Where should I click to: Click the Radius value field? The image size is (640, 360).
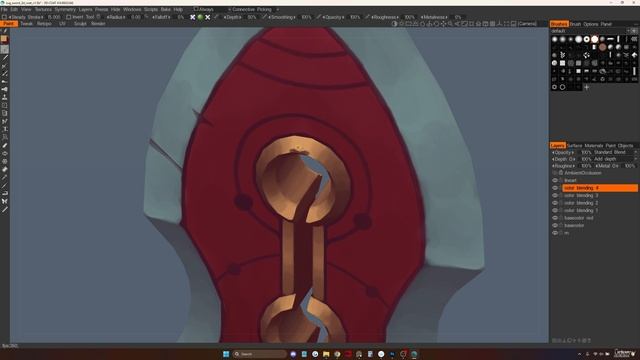point(136,17)
